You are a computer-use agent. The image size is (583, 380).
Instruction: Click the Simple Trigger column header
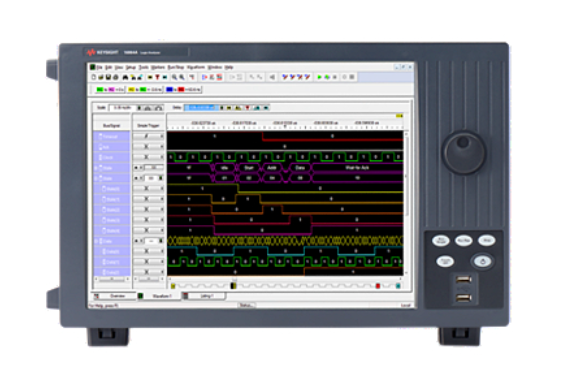(148, 126)
